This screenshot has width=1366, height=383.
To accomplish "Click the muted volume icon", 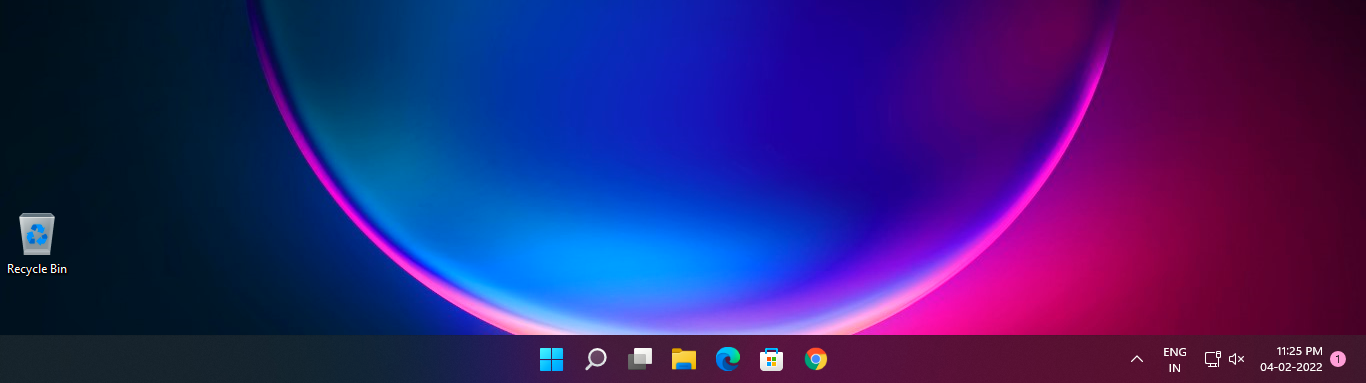I will (1236, 359).
